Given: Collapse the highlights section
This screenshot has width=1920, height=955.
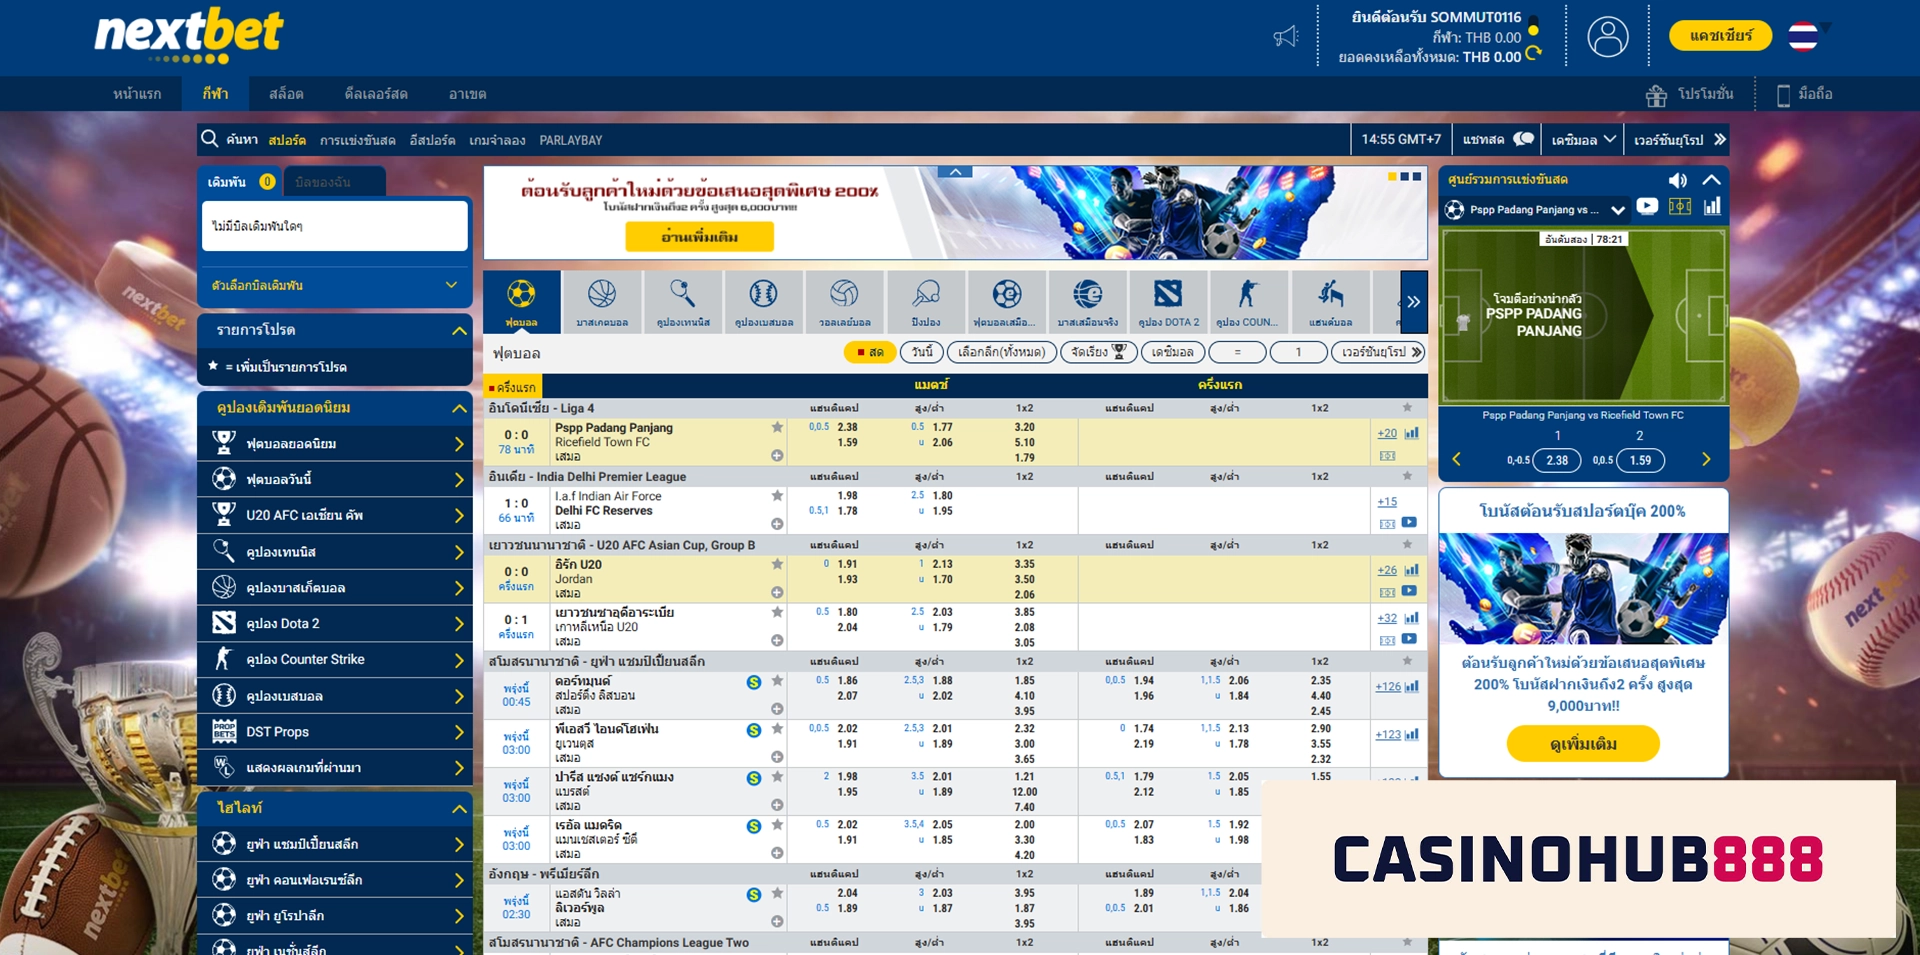Looking at the screenshot, I should 459,808.
